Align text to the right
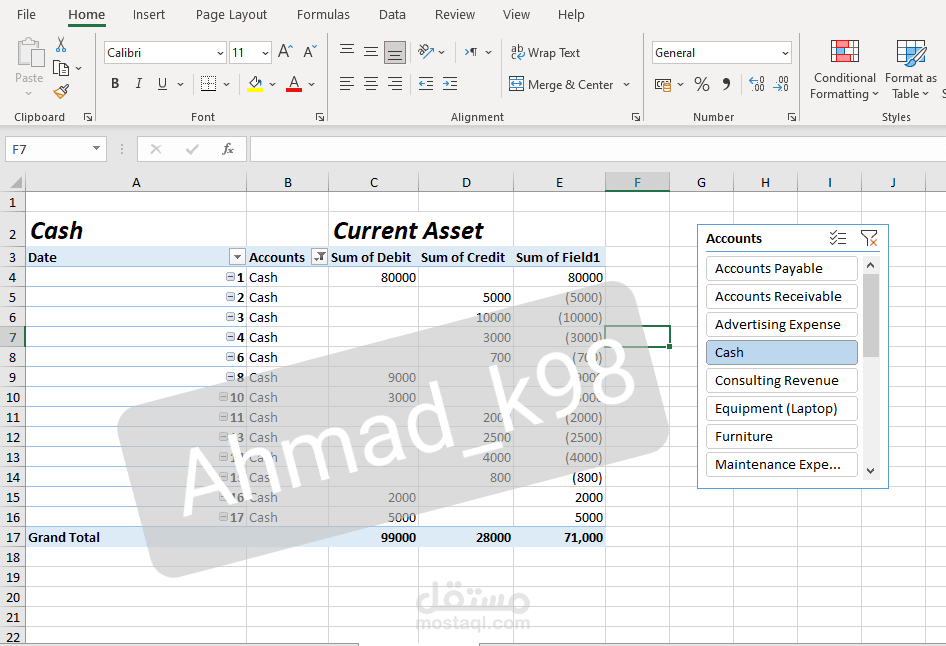Image resolution: width=946 pixels, height=646 pixels. click(395, 84)
